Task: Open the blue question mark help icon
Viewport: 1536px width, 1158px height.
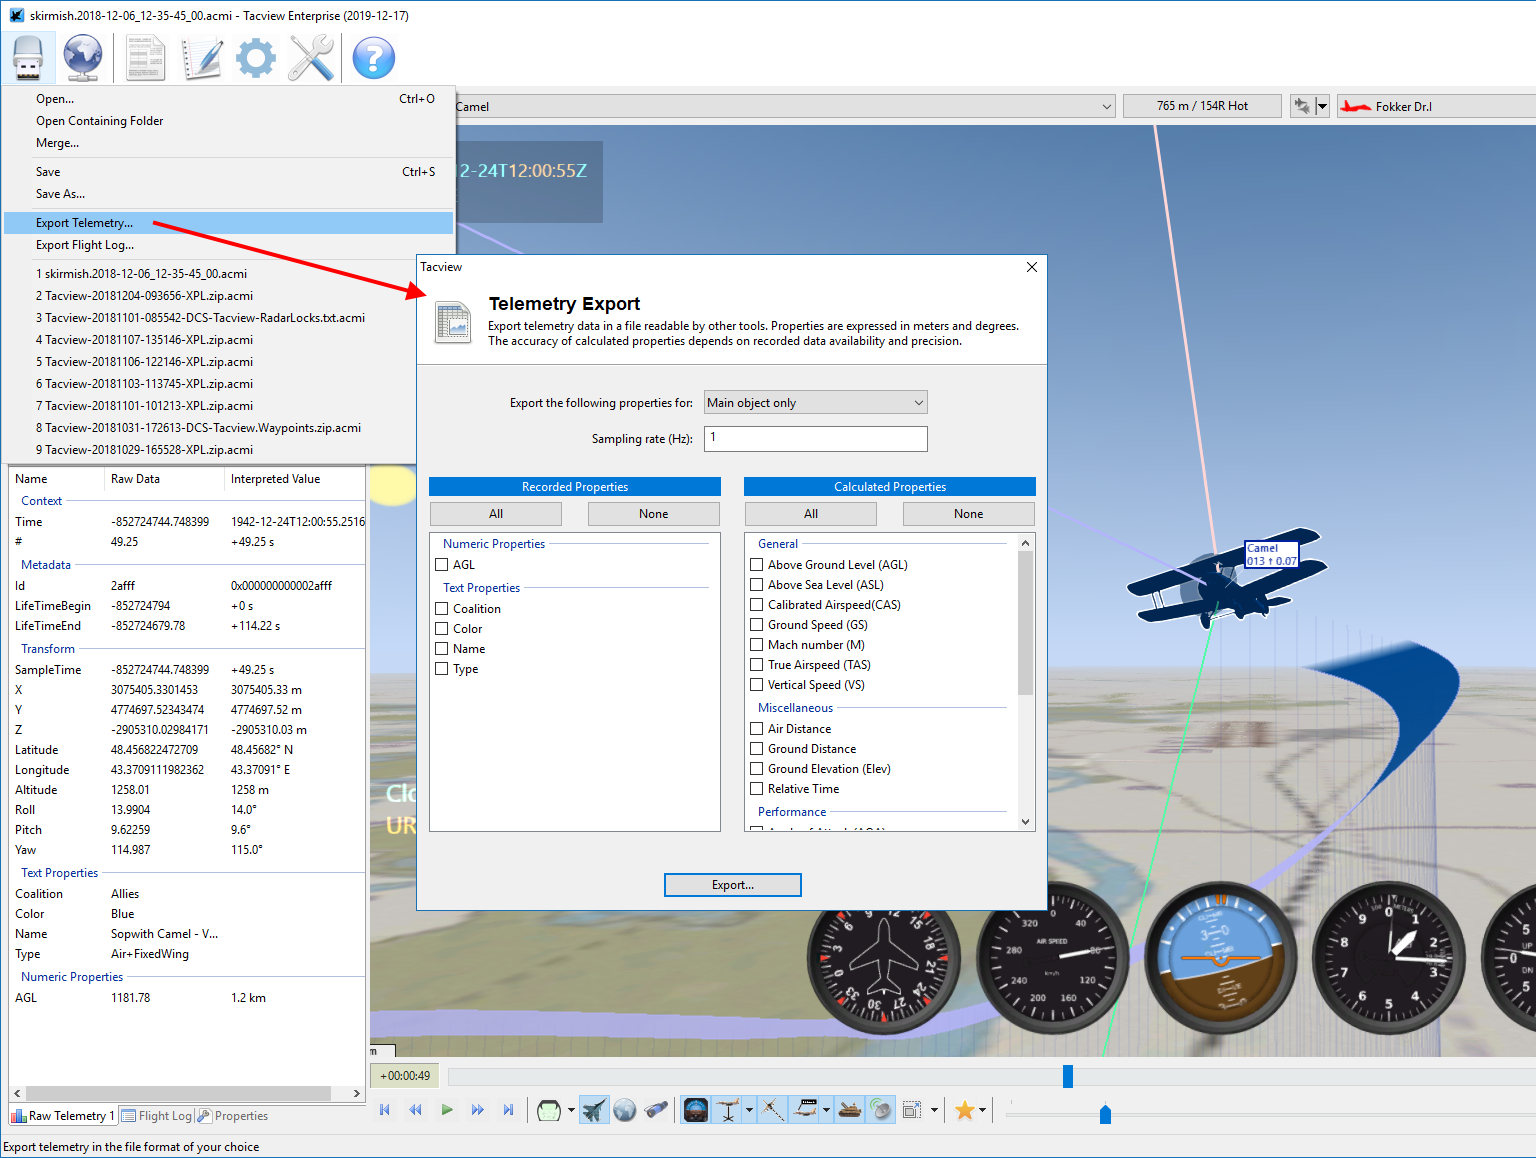Action: (373, 58)
